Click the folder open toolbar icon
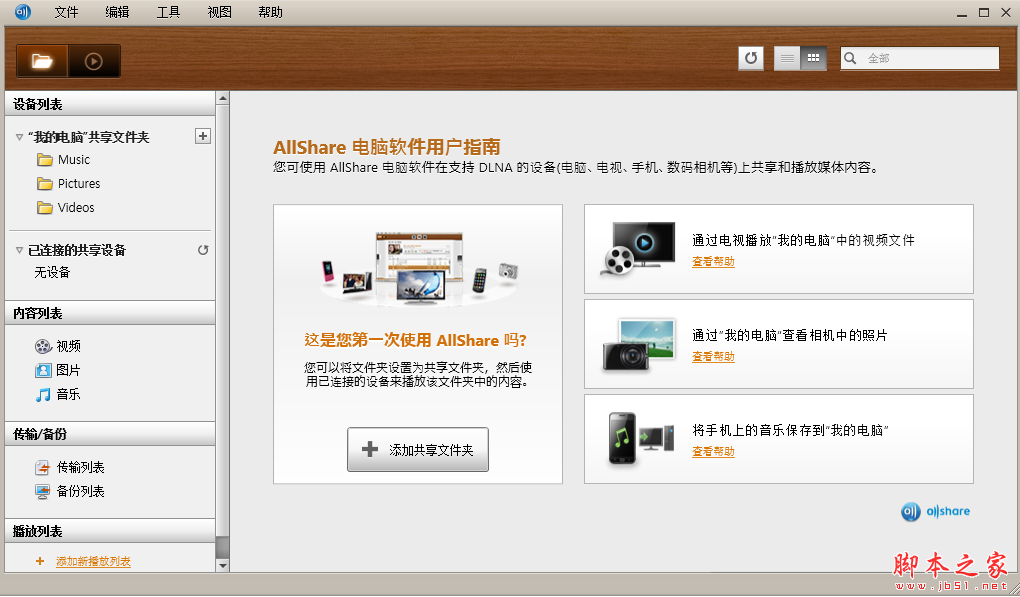 (41, 60)
